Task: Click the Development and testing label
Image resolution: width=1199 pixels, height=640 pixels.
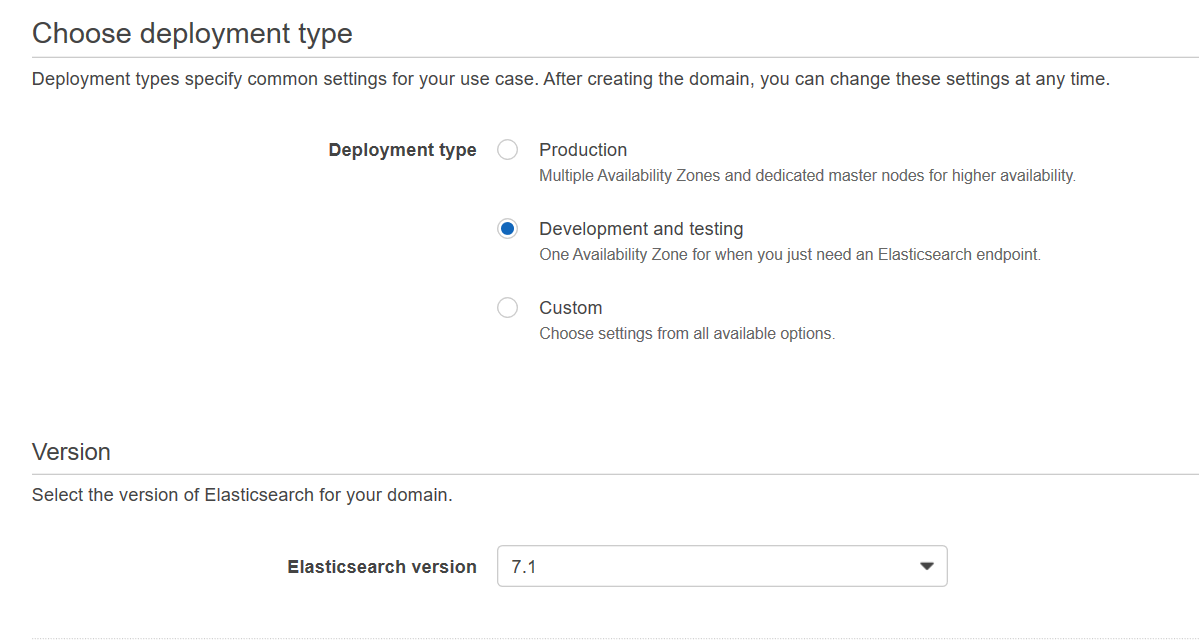Action: click(641, 229)
